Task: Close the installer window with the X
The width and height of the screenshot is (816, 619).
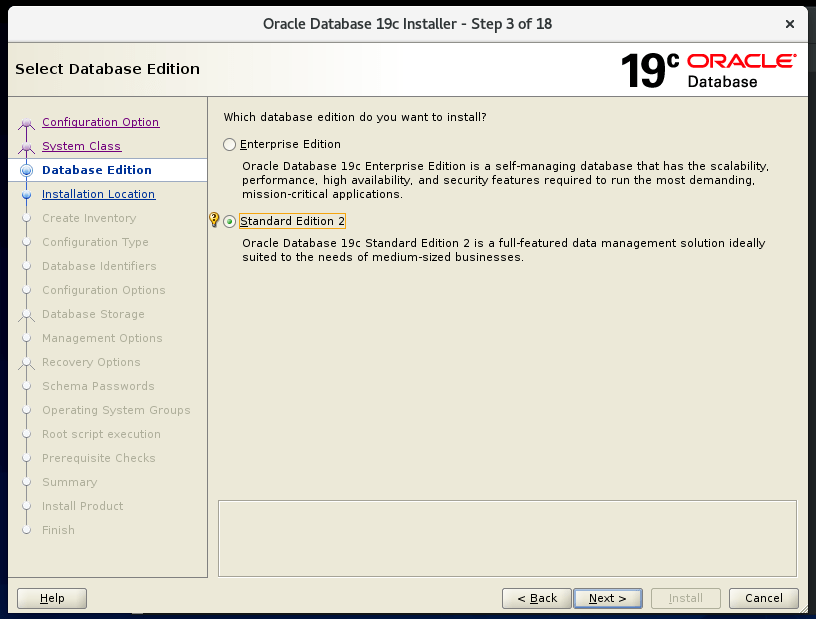Action: (x=789, y=24)
